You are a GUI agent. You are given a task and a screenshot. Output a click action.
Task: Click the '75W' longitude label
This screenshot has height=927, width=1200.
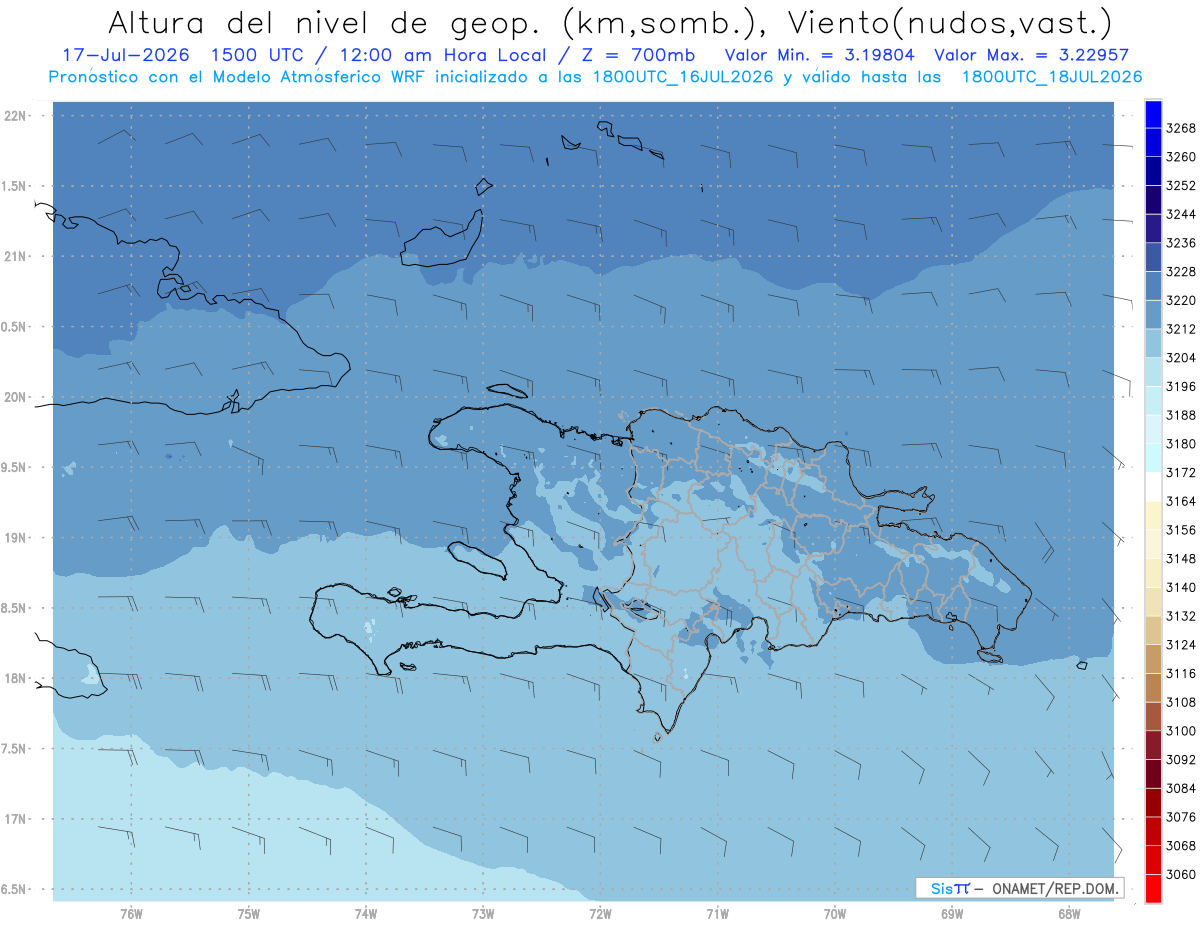click(x=249, y=914)
